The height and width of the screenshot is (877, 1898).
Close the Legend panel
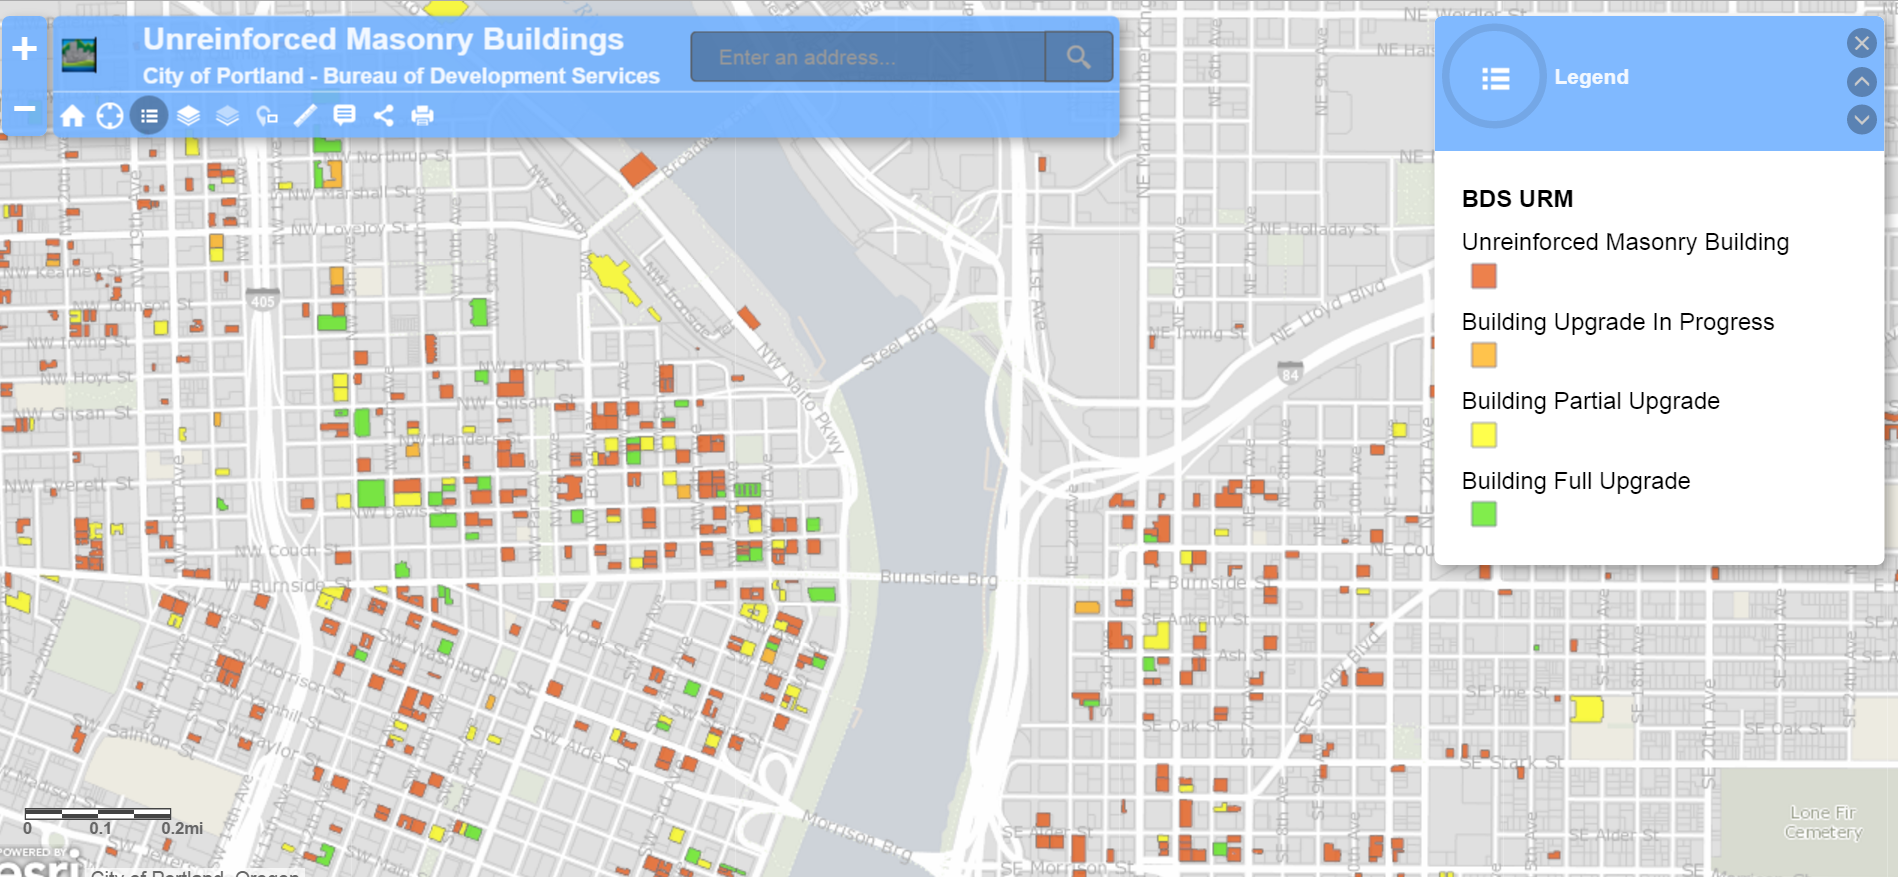pyautogui.click(x=1860, y=43)
